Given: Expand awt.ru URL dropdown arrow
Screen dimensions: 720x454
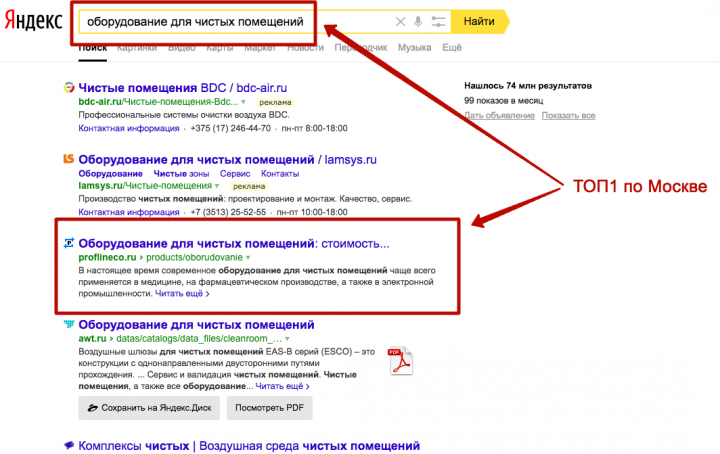Looking at the screenshot, I should pos(287,339).
